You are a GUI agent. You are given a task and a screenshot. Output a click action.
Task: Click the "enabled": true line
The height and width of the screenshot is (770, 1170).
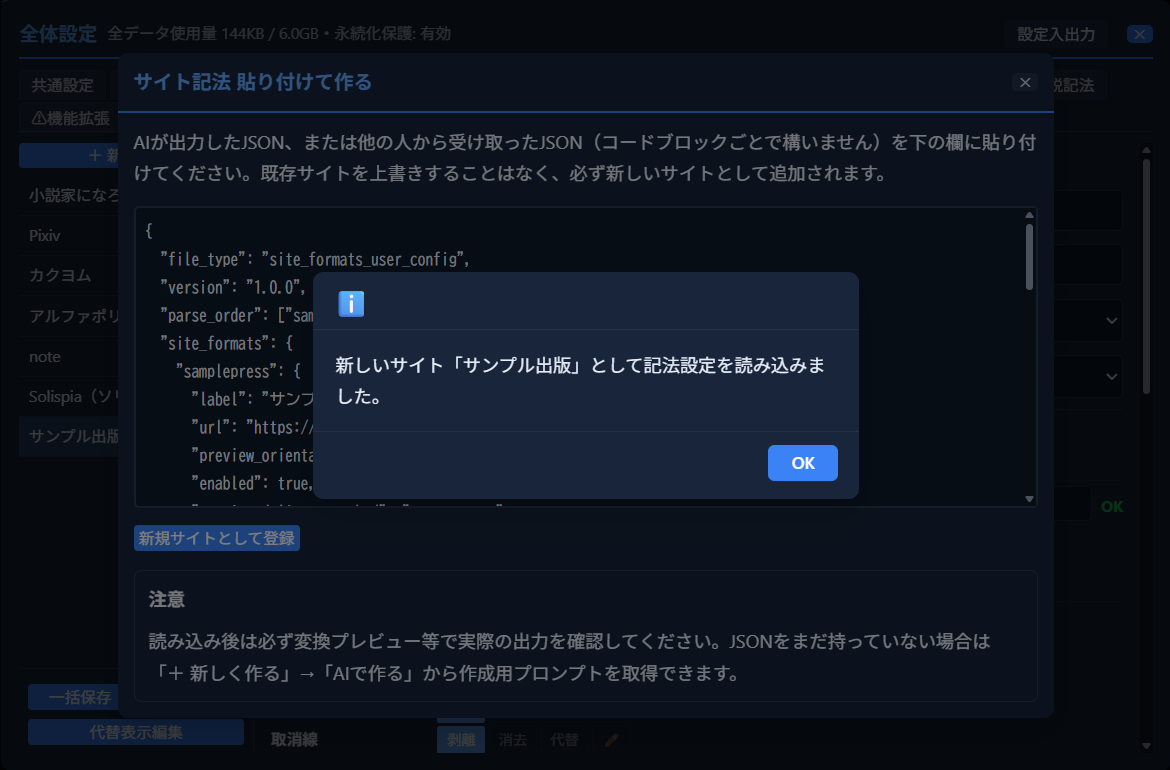pos(251,483)
